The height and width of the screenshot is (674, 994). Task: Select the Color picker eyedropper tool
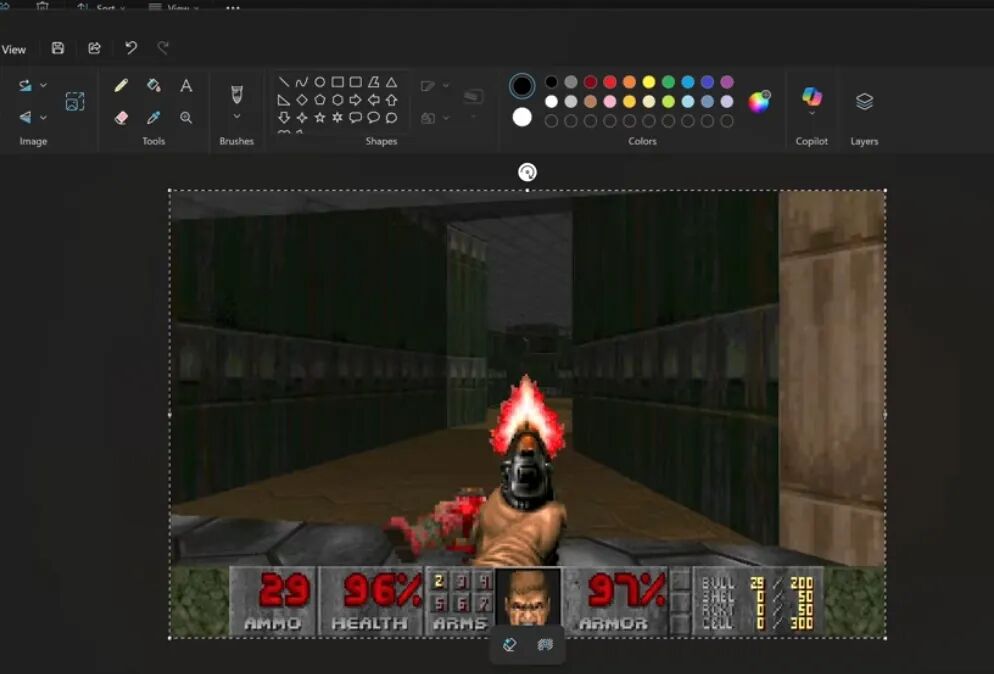coord(153,117)
